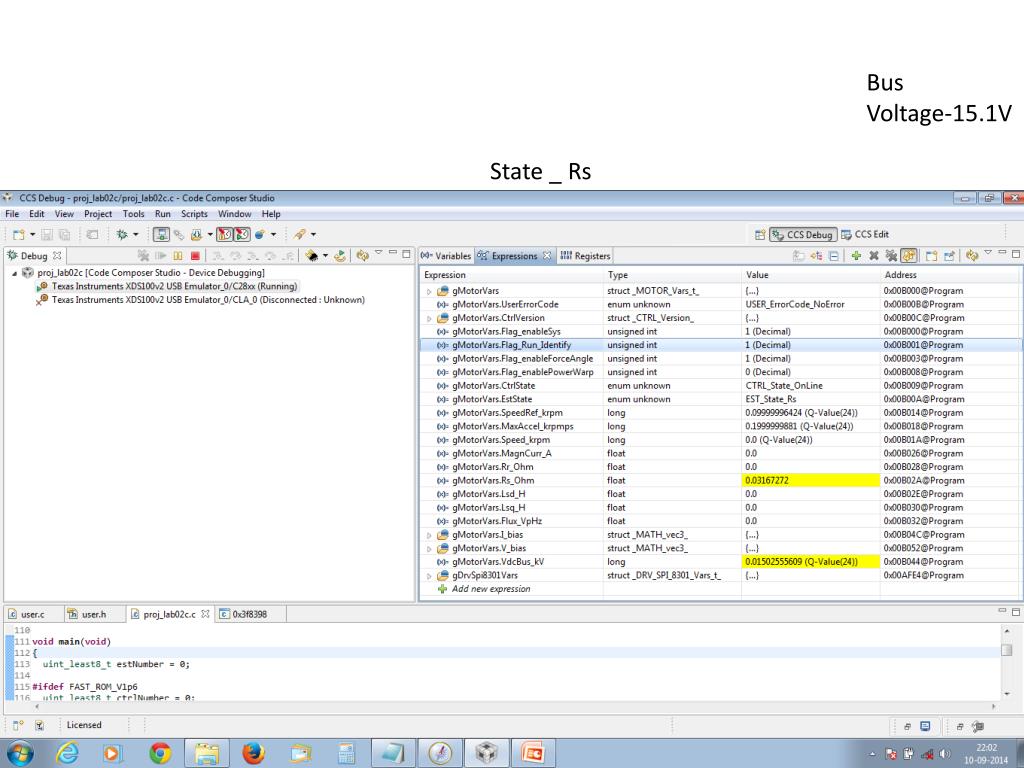Click Remove Selected Expression X icon
The height and width of the screenshot is (768, 1024).
click(x=874, y=256)
